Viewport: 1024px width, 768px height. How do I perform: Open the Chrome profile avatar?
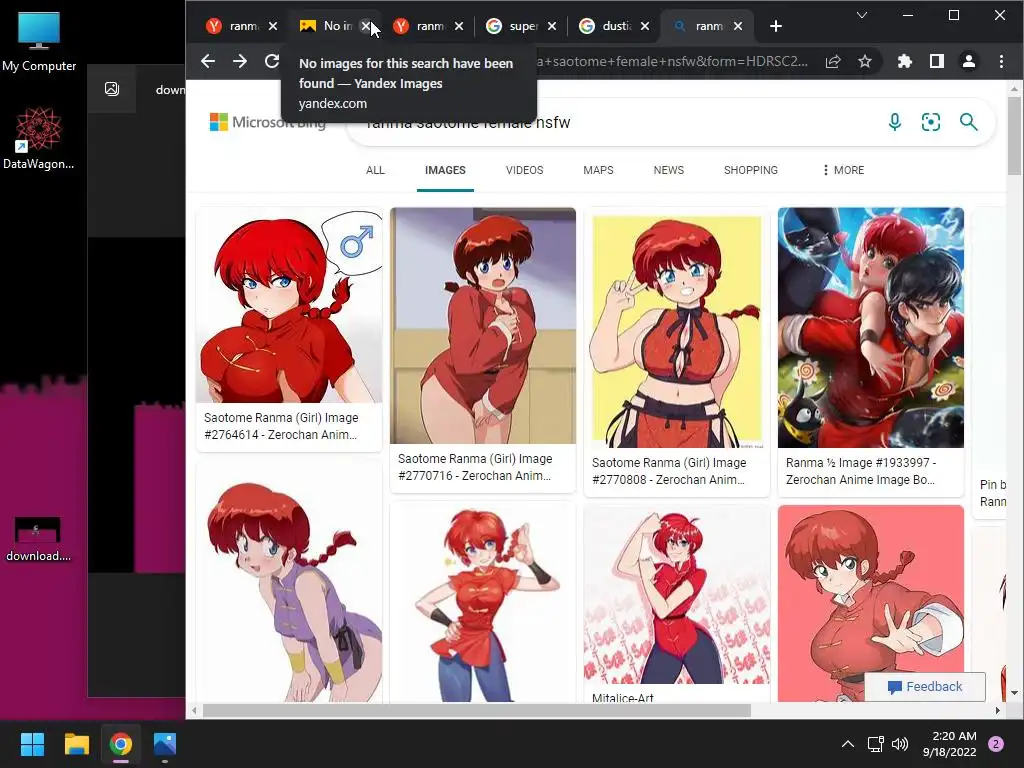(968, 61)
